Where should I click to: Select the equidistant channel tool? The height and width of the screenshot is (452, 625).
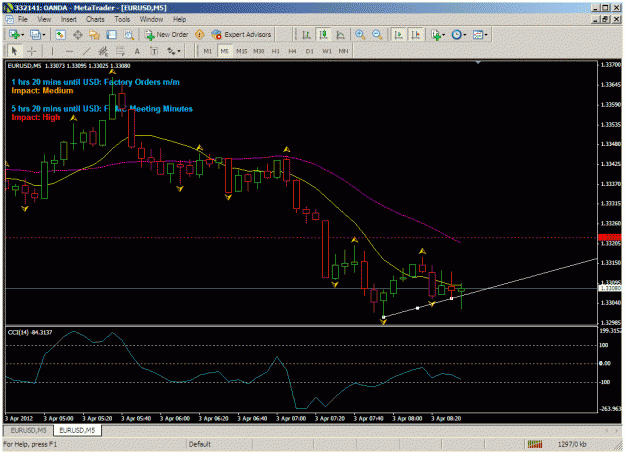click(x=103, y=51)
